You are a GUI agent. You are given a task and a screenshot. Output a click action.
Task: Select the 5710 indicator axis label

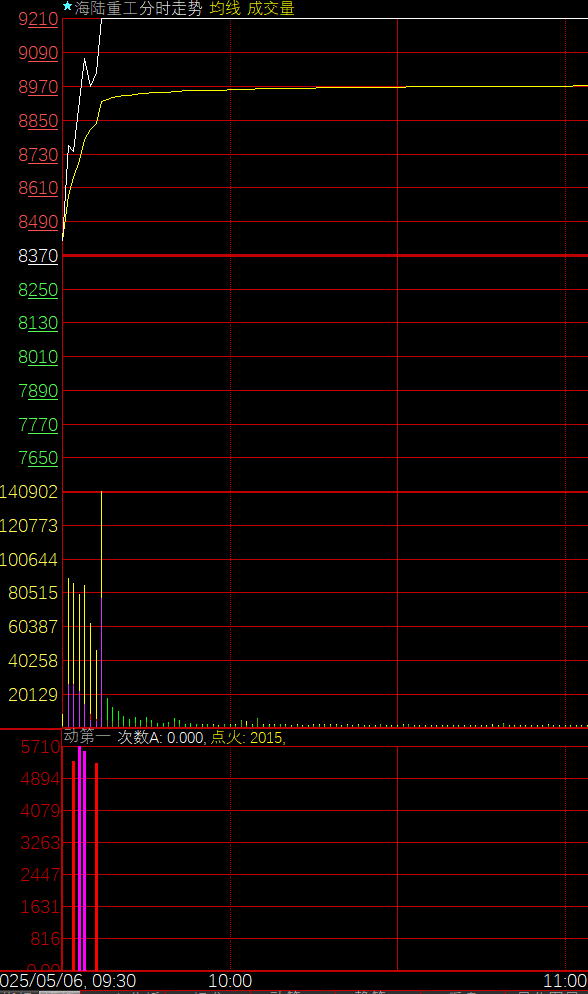pos(40,747)
